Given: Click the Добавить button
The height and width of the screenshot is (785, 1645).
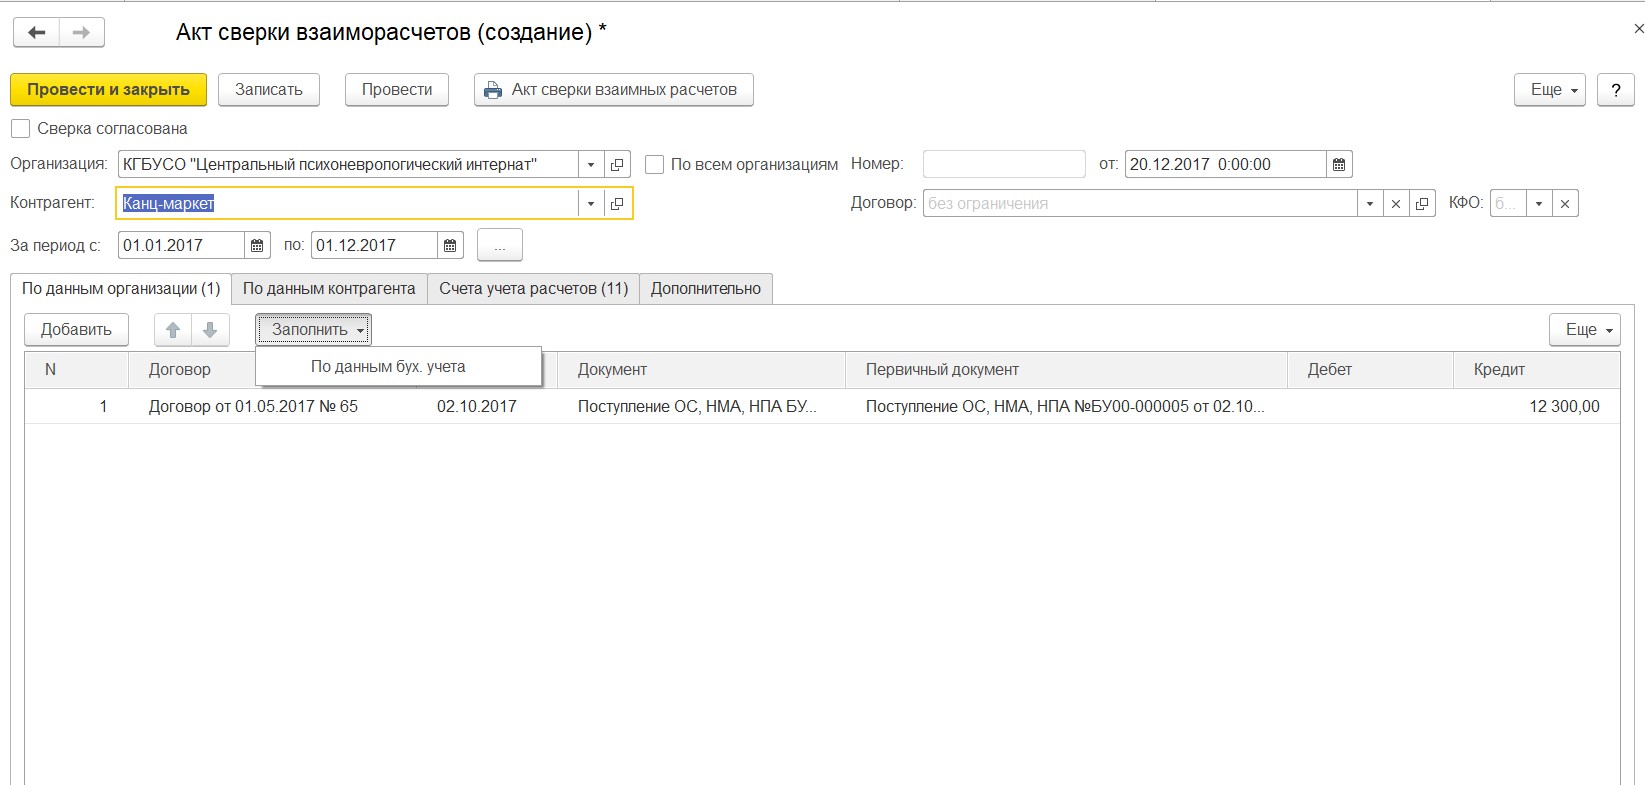Looking at the screenshot, I should (76, 329).
